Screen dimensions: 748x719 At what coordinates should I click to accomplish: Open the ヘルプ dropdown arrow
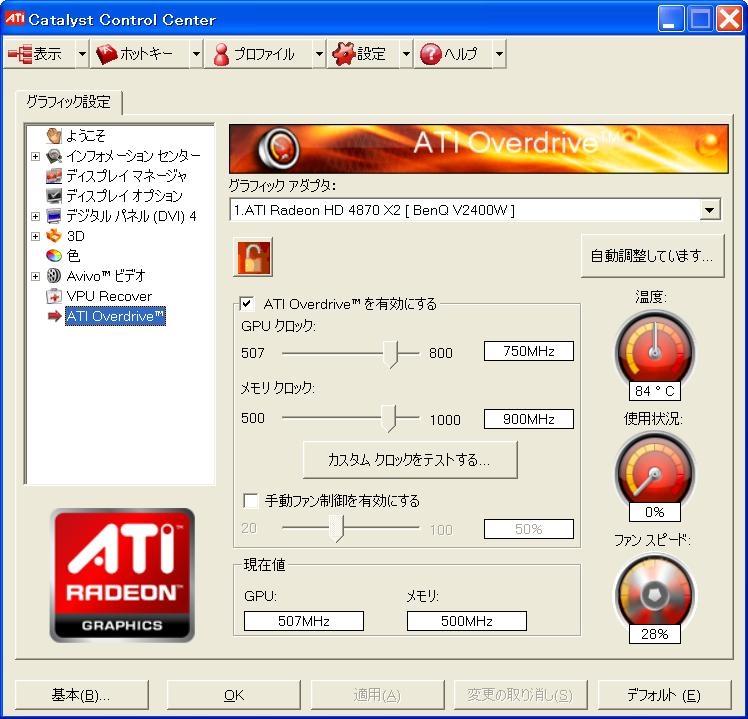(x=499, y=54)
